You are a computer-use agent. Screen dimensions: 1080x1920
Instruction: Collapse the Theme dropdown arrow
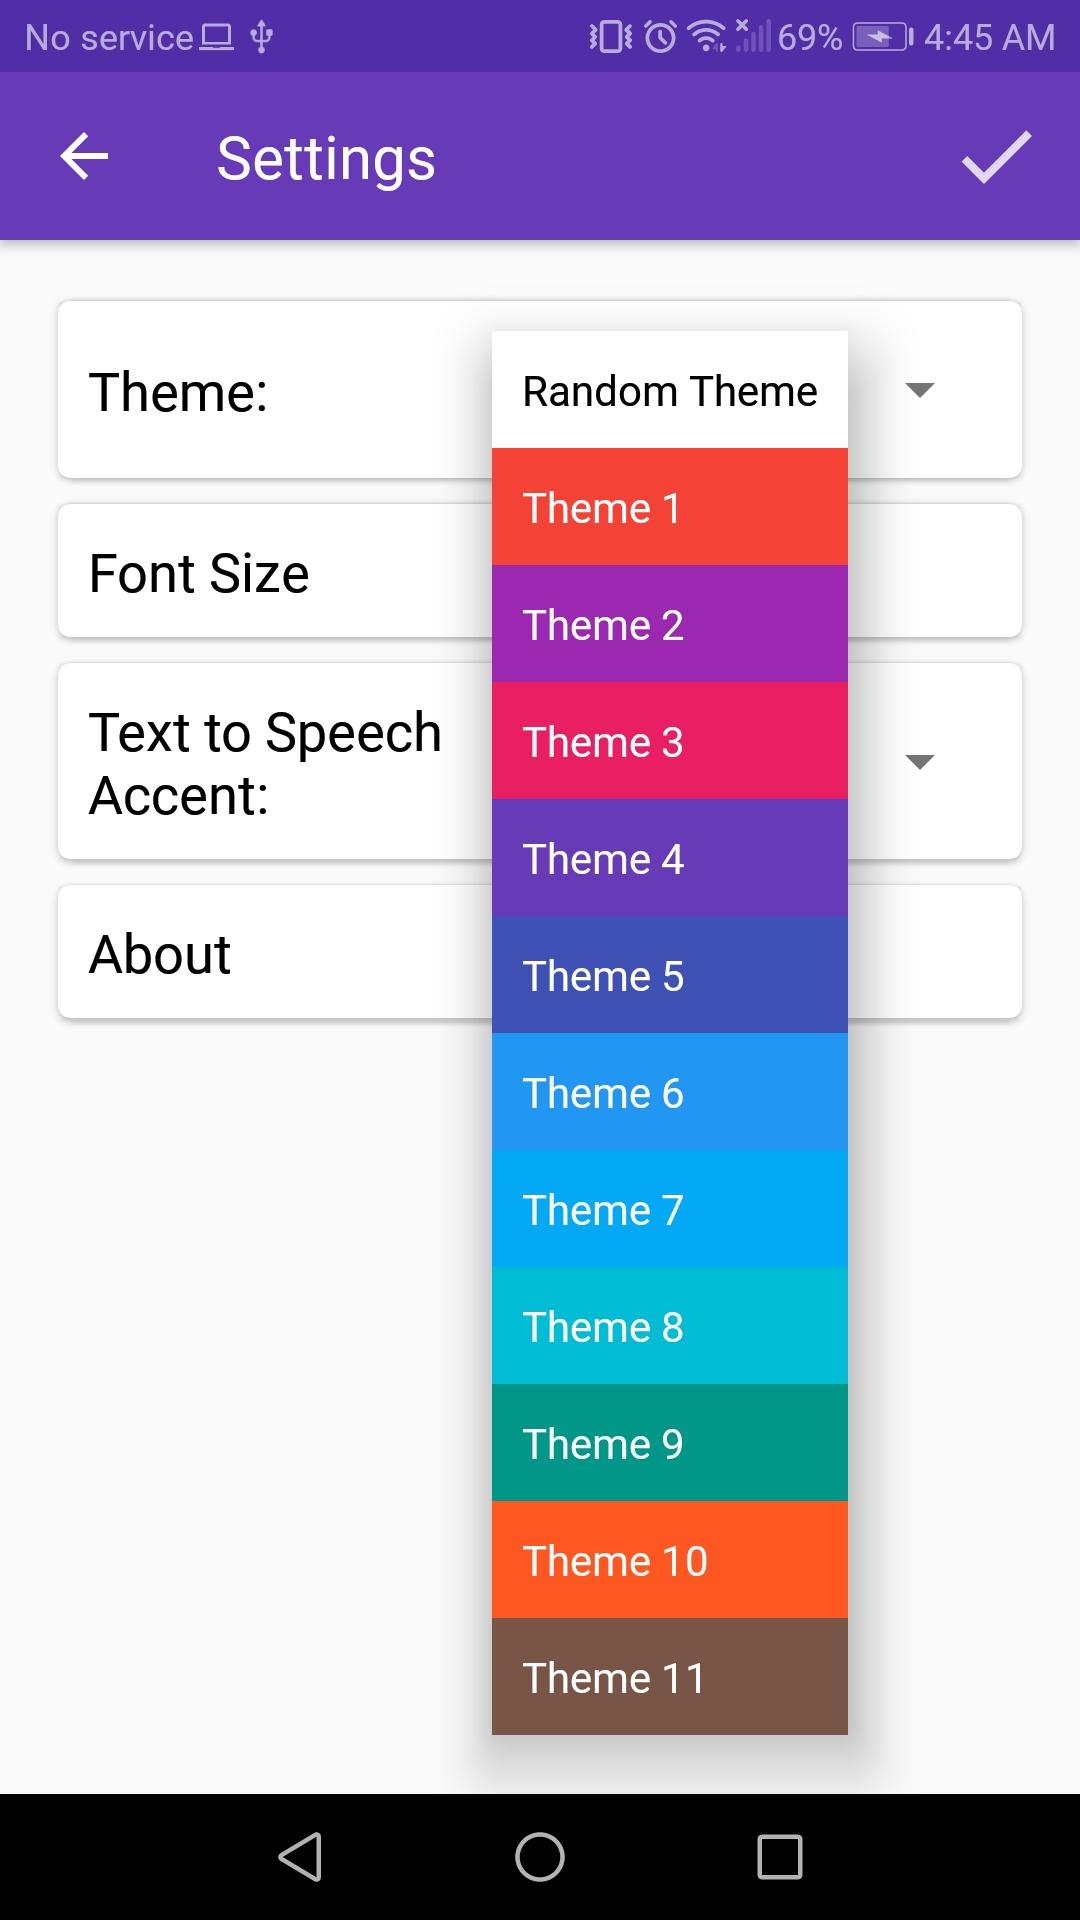click(919, 390)
